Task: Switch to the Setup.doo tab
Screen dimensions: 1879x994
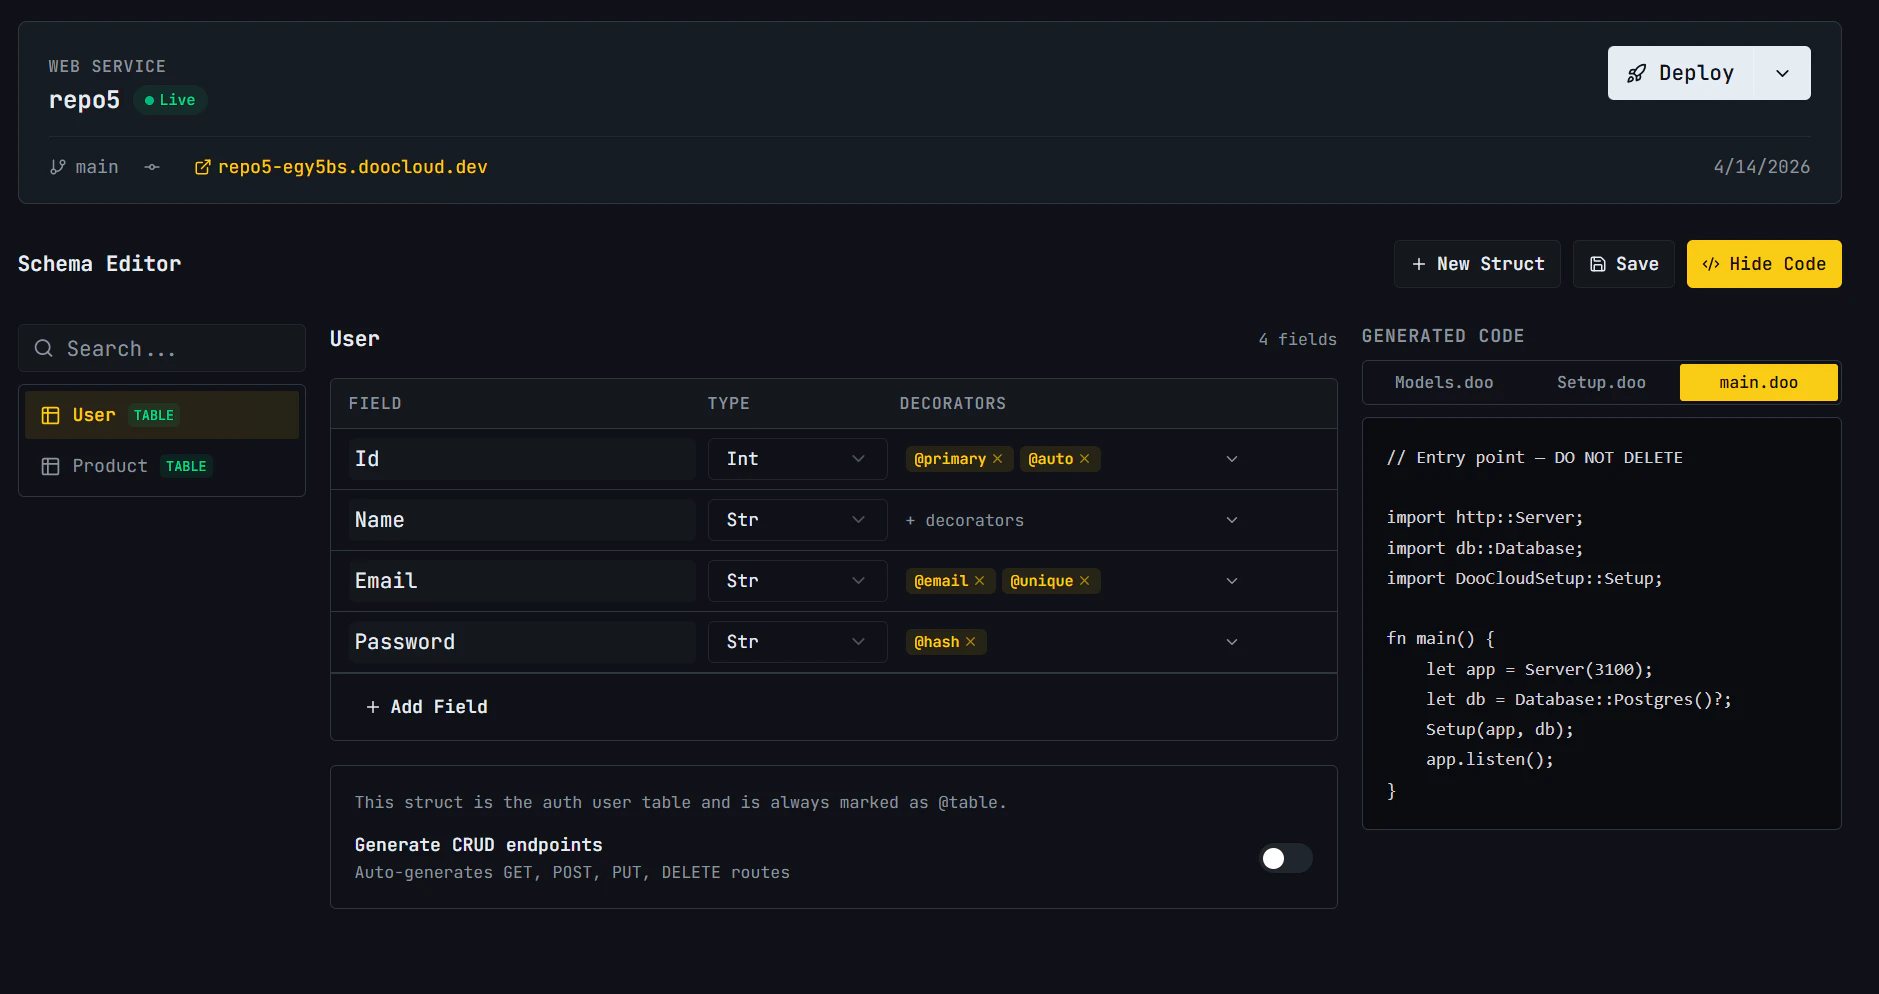Action: click(x=1600, y=382)
